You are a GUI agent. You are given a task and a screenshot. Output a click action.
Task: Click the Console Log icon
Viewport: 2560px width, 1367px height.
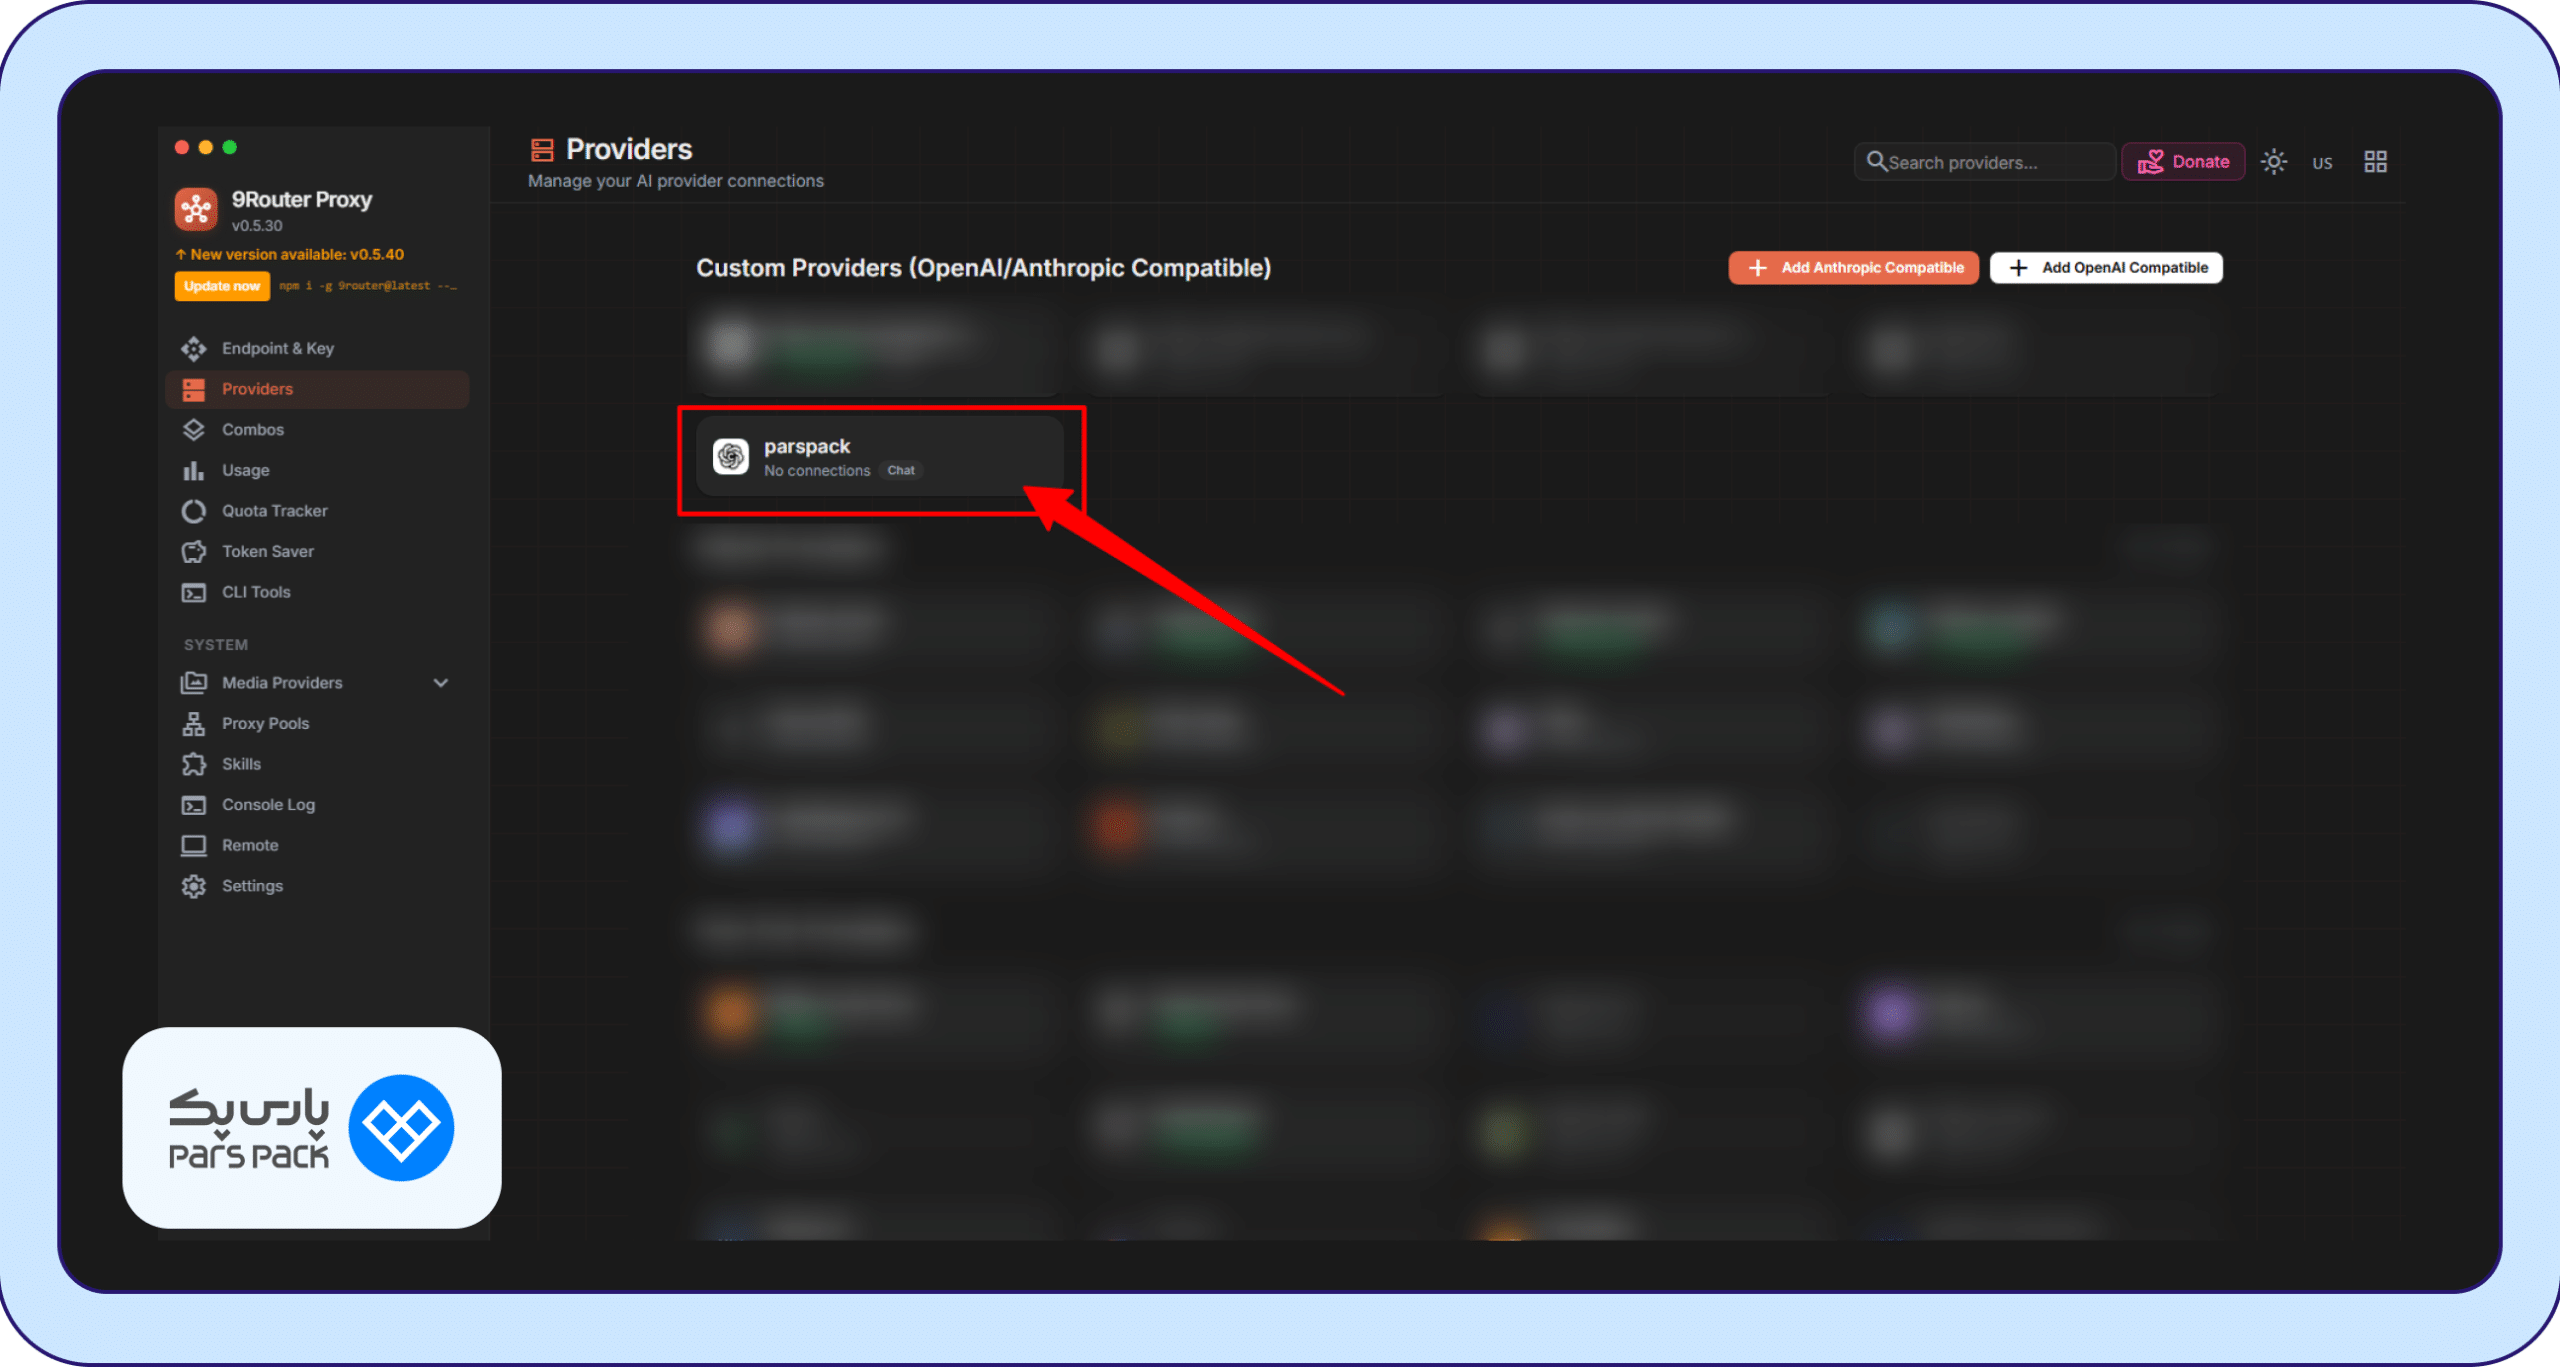point(194,805)
